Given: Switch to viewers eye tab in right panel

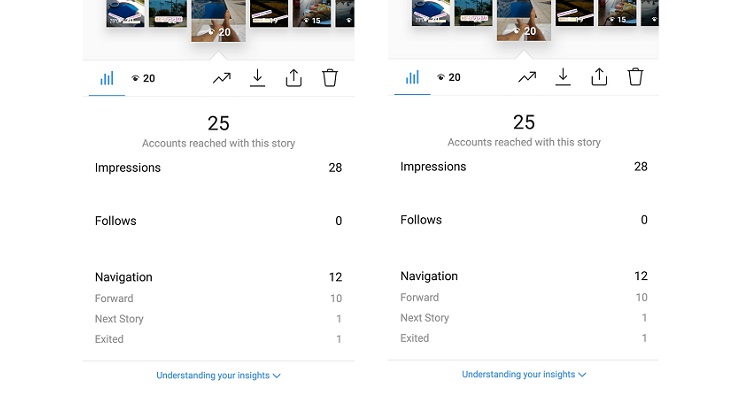Looking at the screenshot, I should pyautogui.click(x=448, y=77).
